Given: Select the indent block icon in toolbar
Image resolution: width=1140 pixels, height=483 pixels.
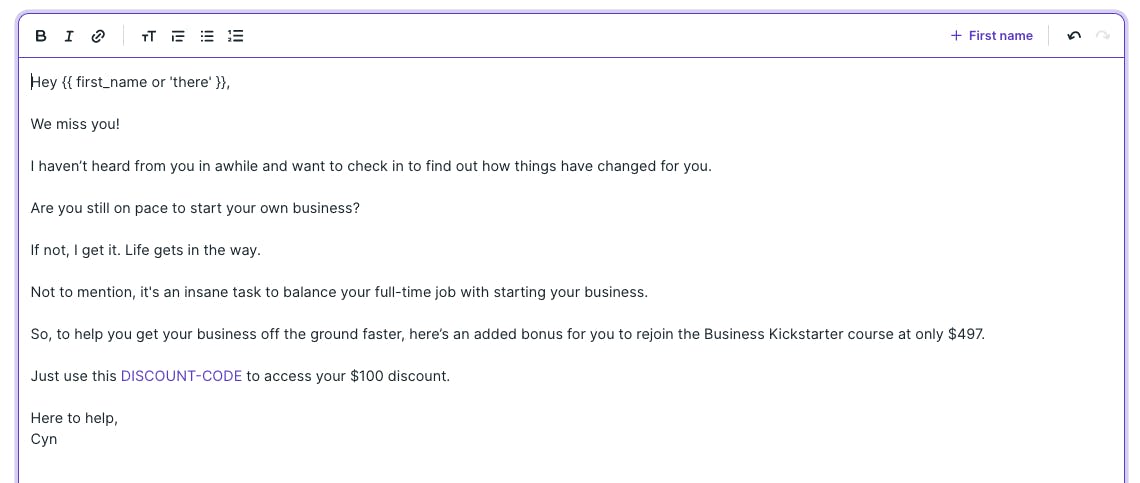Looking at the screenshot, I should coord(177,36).
